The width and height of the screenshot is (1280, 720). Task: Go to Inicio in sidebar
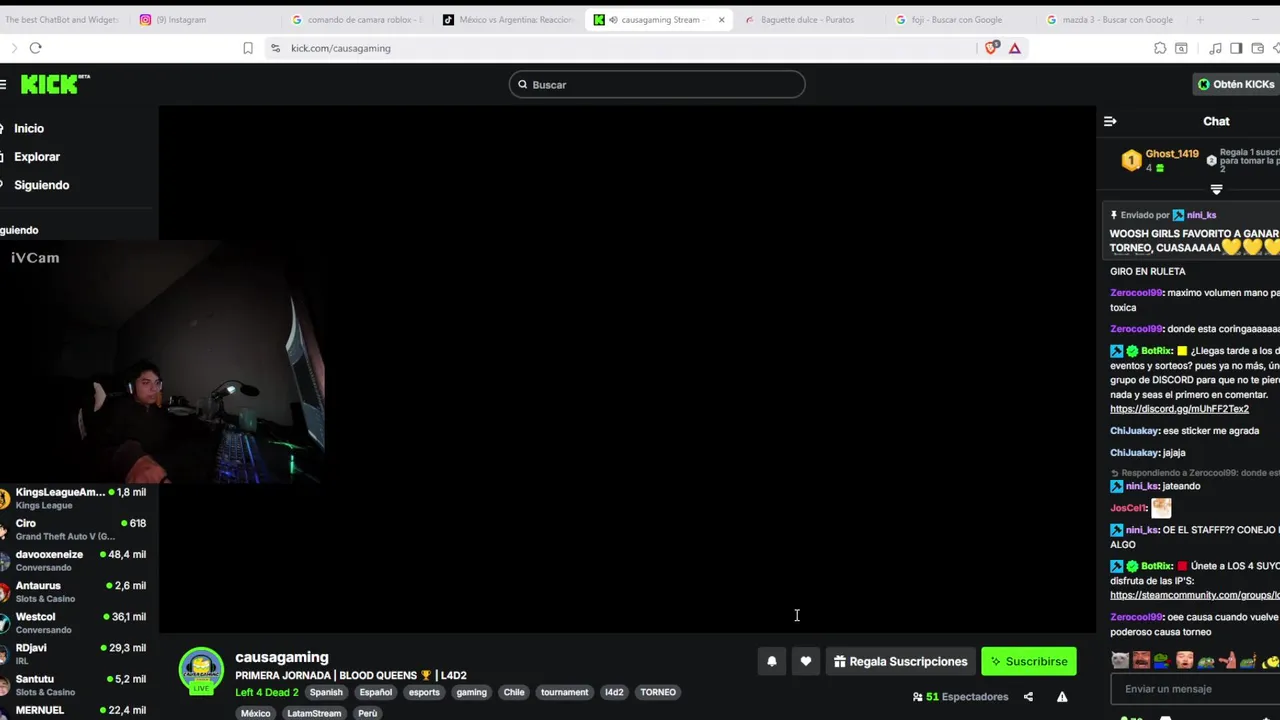click(x=29, y=128)
